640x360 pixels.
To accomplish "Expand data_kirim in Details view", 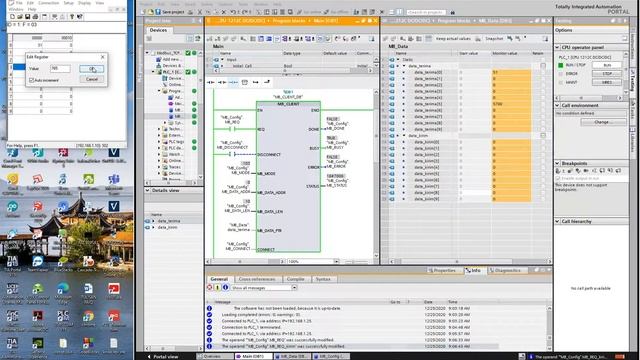I will pos(153,227).
